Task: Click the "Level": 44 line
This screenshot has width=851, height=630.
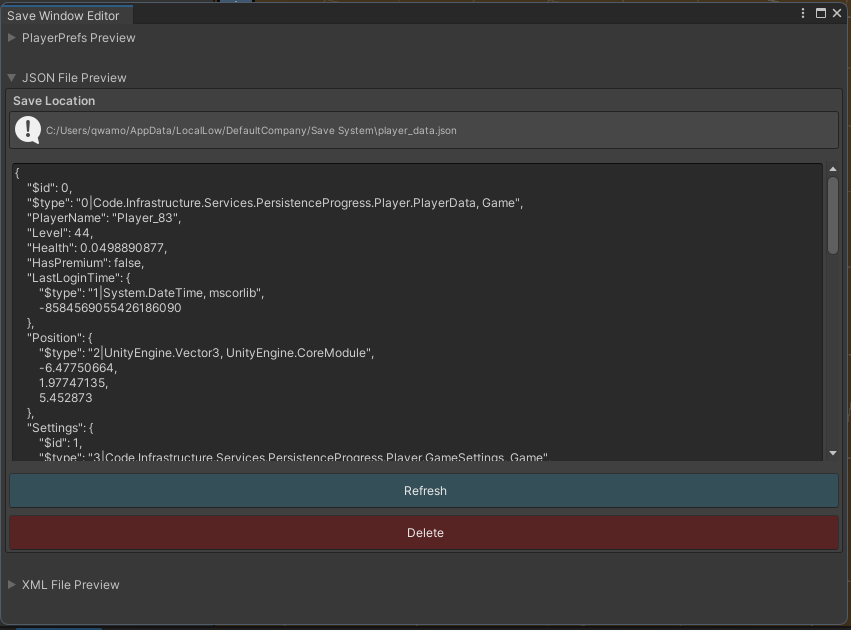Action: [60, 233]
